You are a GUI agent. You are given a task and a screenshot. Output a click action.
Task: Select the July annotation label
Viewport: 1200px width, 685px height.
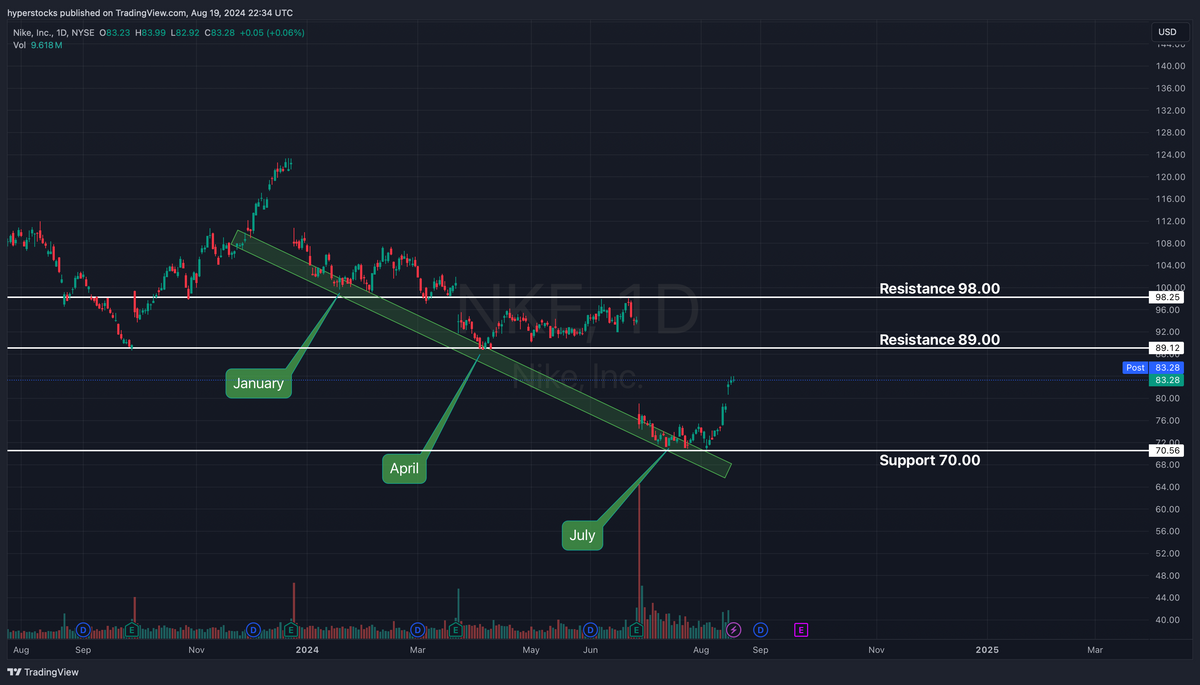(582, 535)
